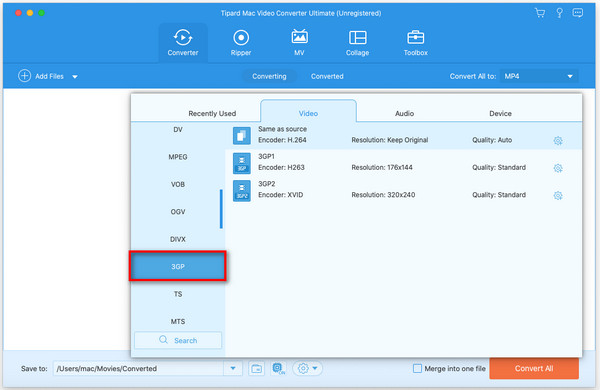
Task: Choose the MTS format category
Action: [178, 321]
